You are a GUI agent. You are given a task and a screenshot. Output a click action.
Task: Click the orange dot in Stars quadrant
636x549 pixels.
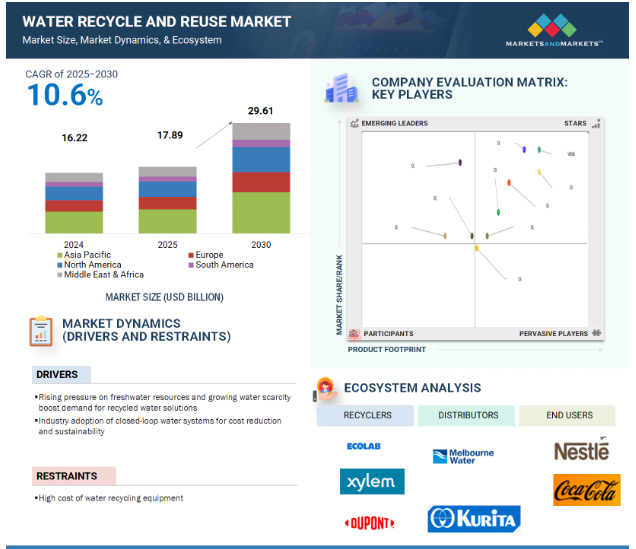pyautogui.click(x=509, y=183)
